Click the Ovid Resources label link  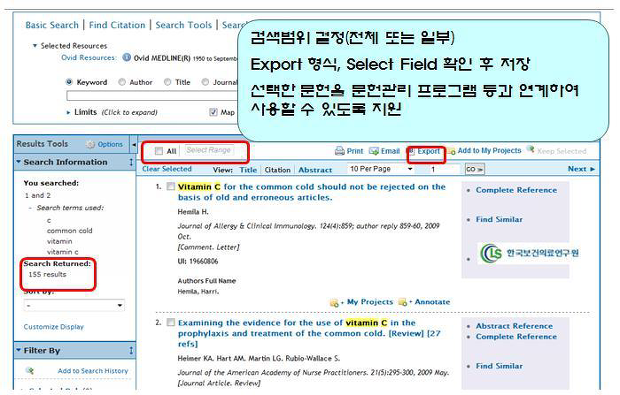(x=89, y=57)
